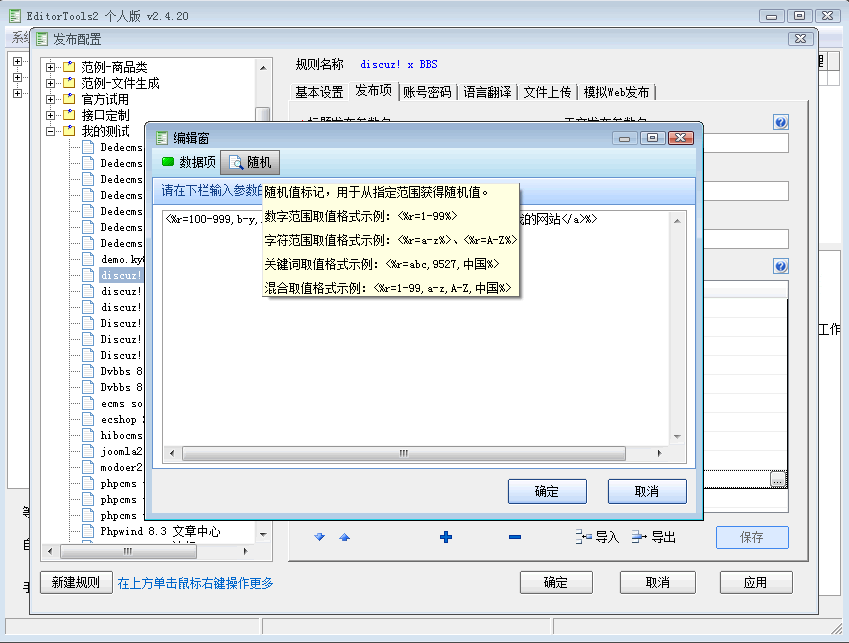Screen dimensions: 849x643
Task: Click the blue move-up arrow icon
Action: click(343, 537)
